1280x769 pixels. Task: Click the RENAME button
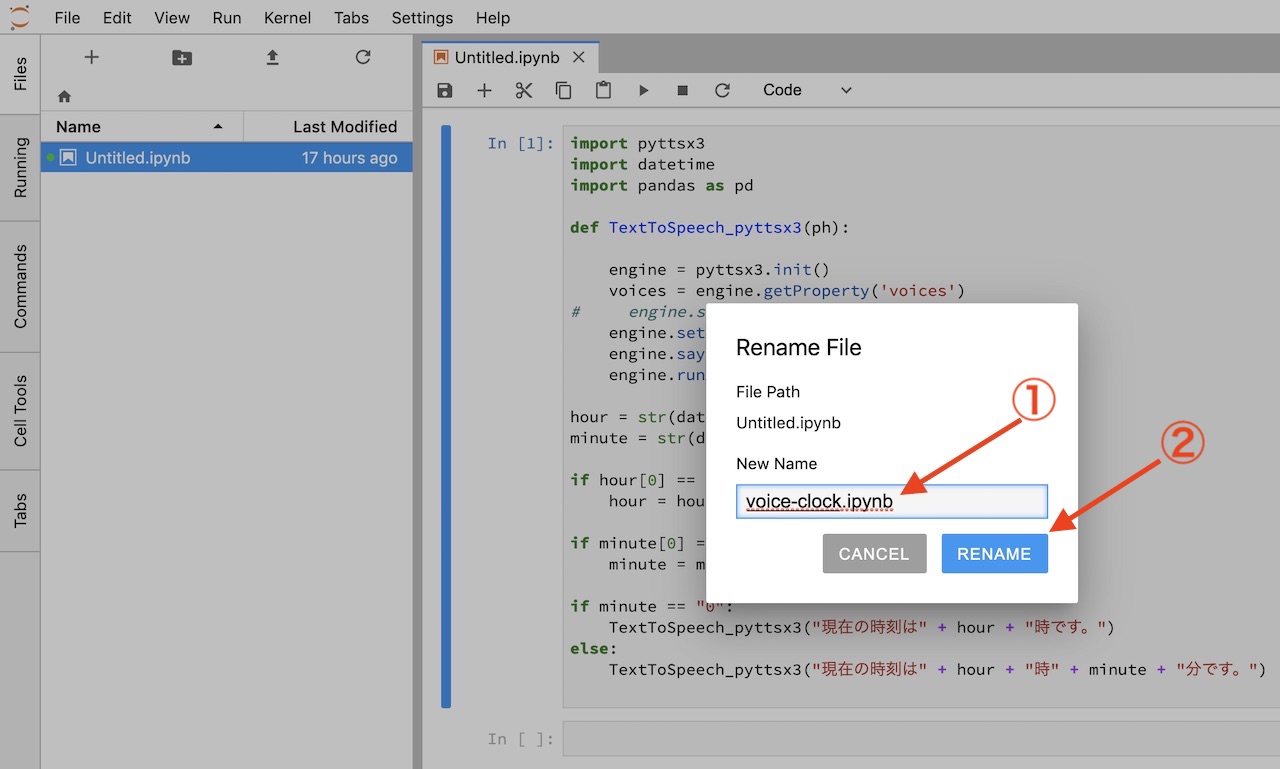click(x=994, y=554)
